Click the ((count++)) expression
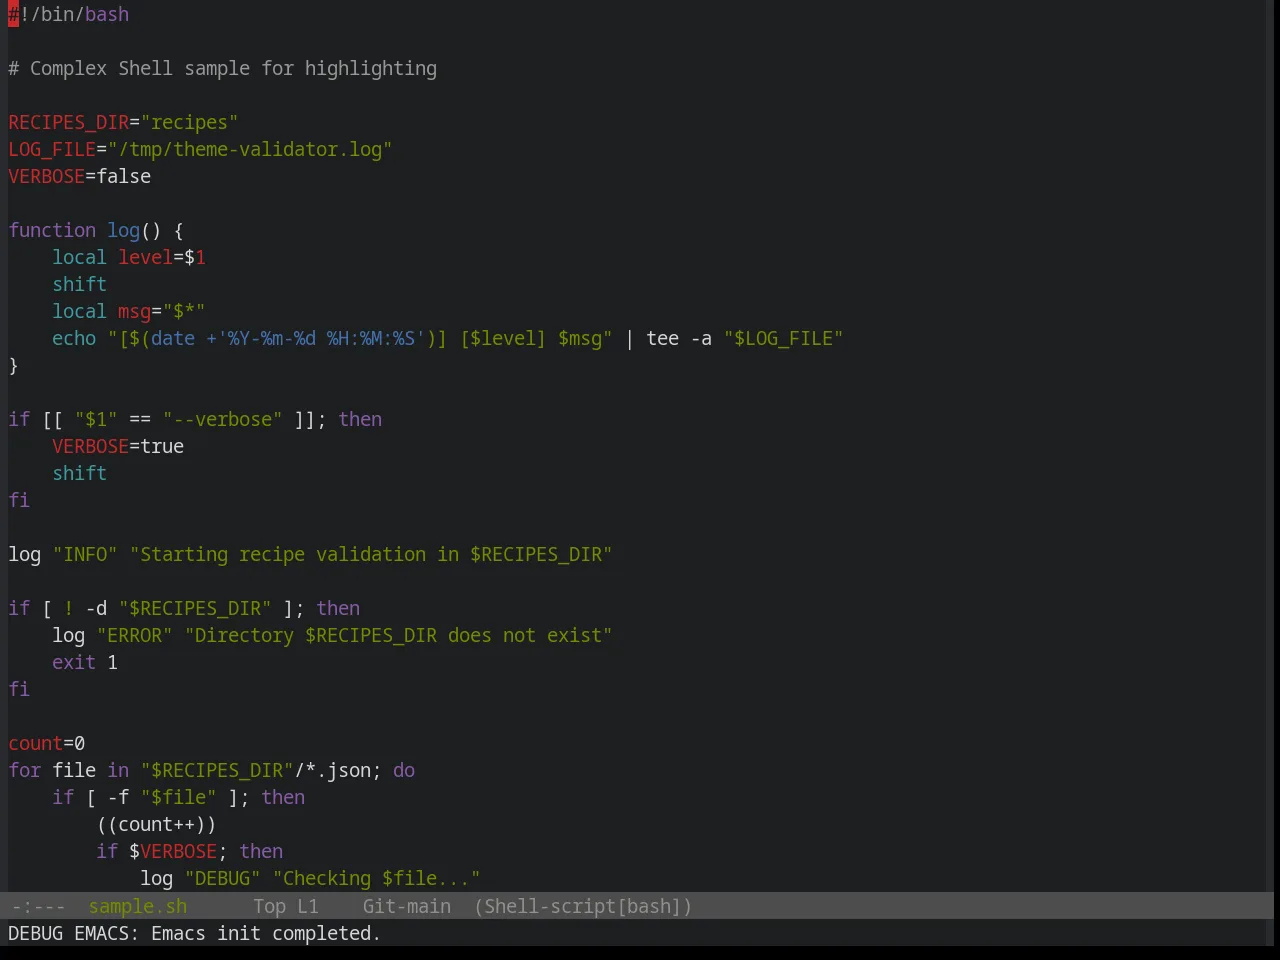The image size is (1280, 960). click(156, 824)
